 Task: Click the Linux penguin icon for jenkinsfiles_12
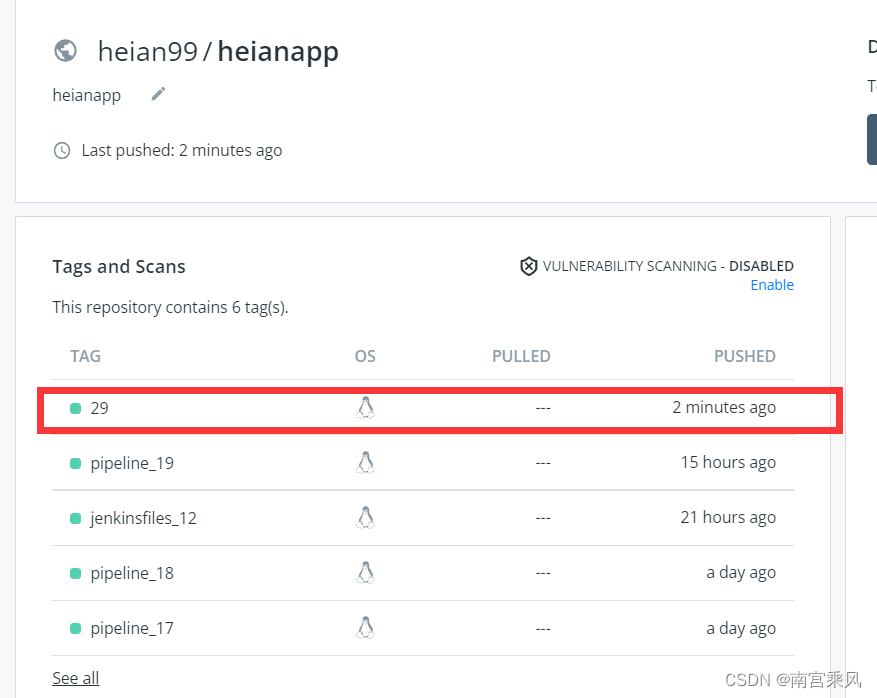click(365, 518)
